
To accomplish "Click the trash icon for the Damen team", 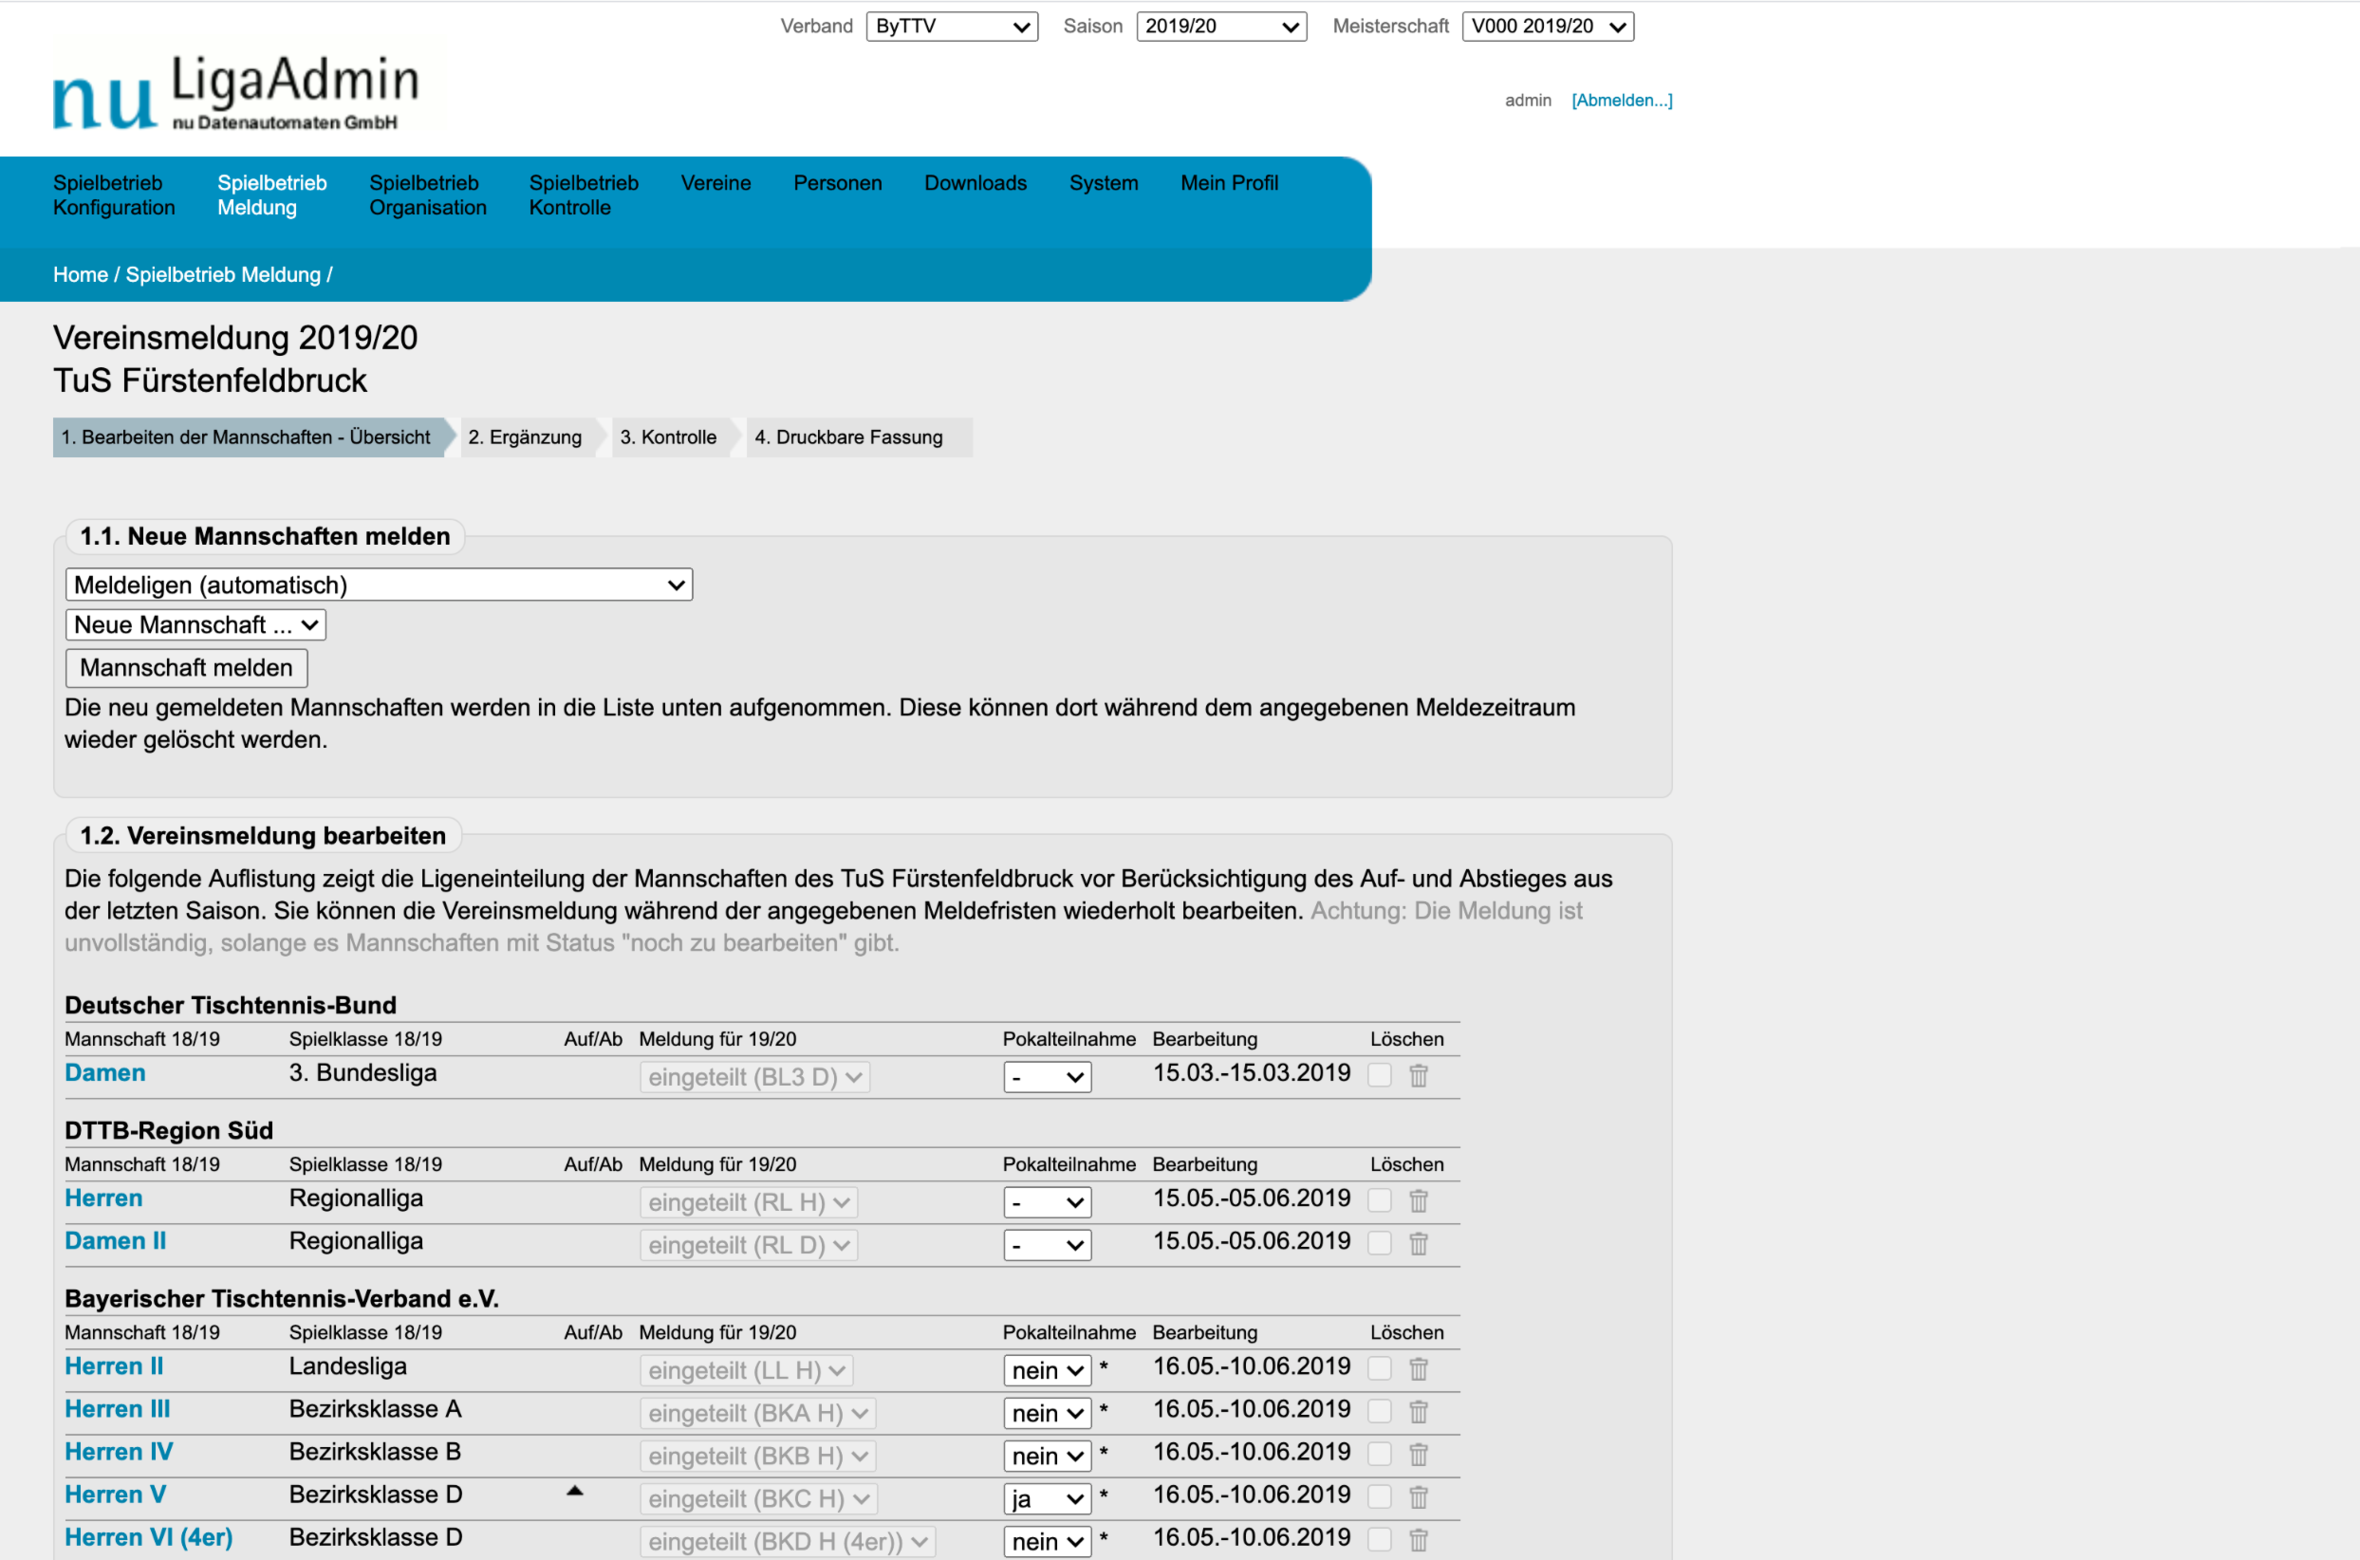I will click(1419, 1075).
